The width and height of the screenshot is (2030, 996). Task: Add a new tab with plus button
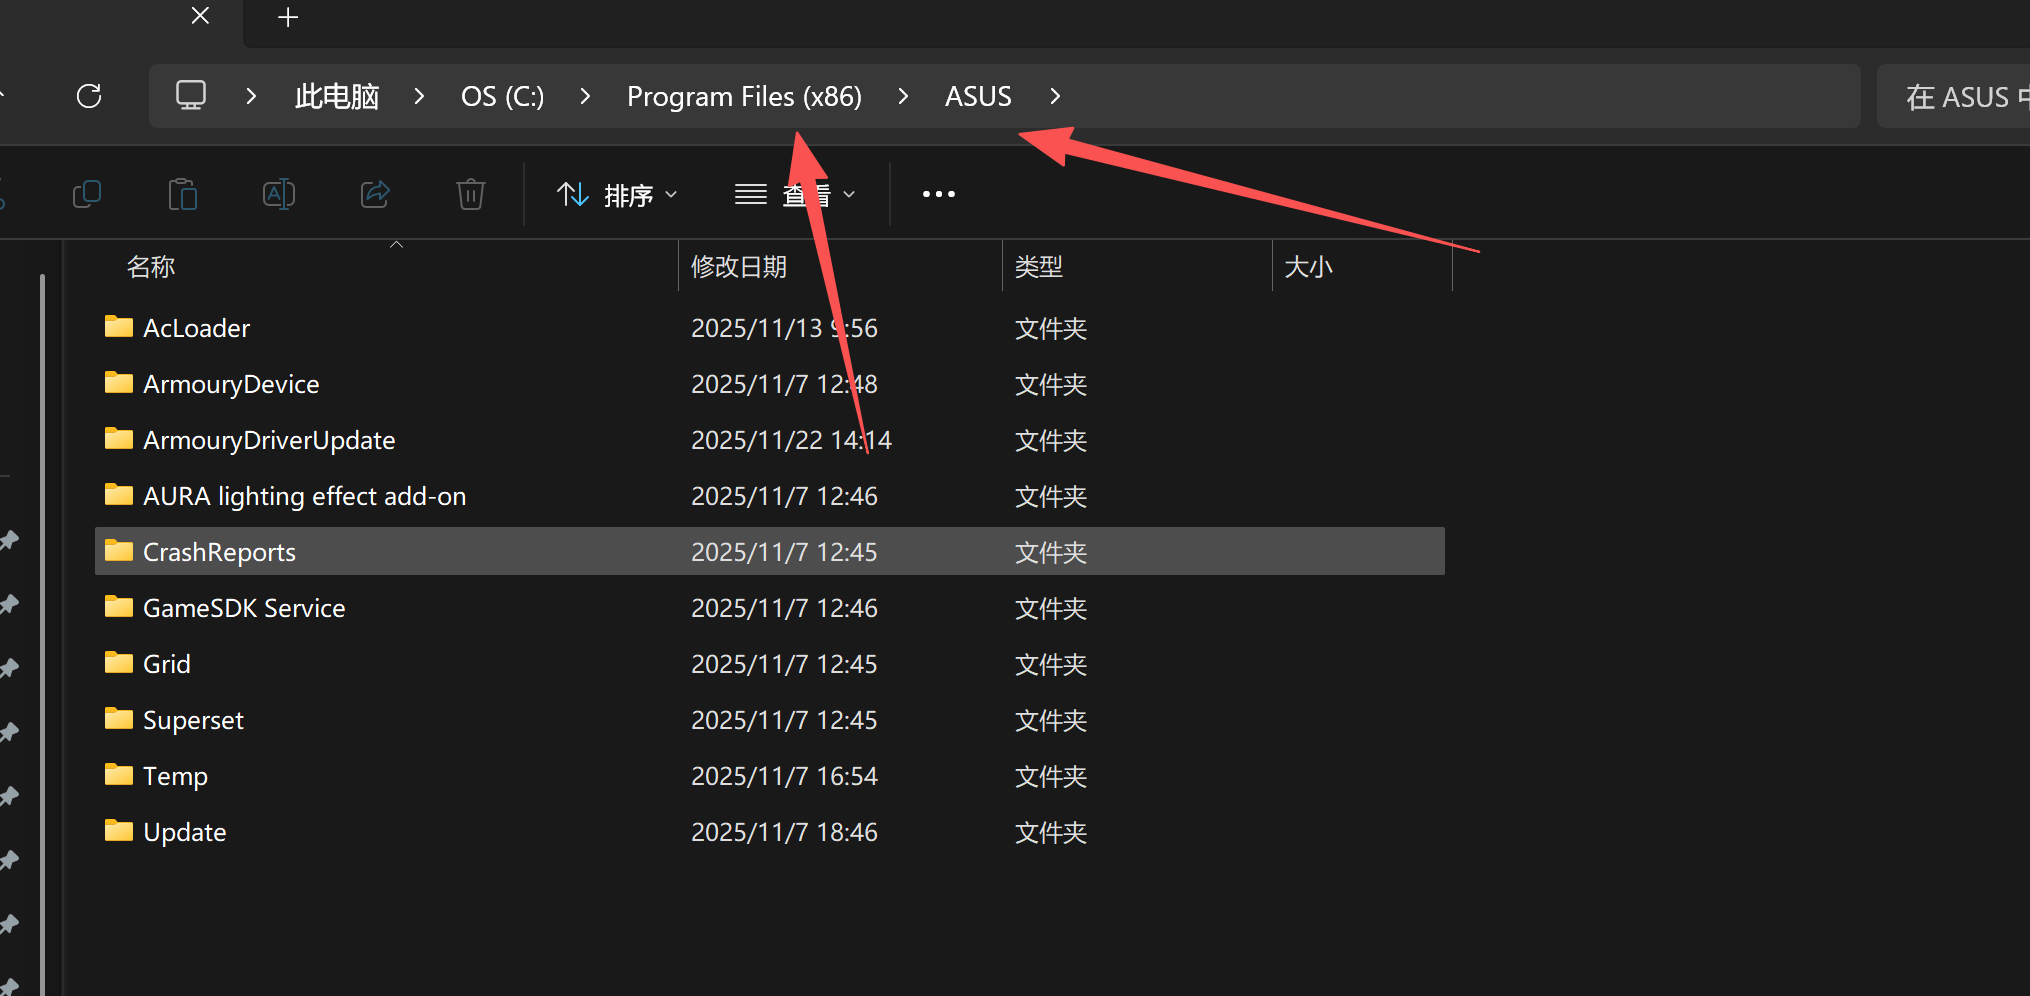[288, 17]
